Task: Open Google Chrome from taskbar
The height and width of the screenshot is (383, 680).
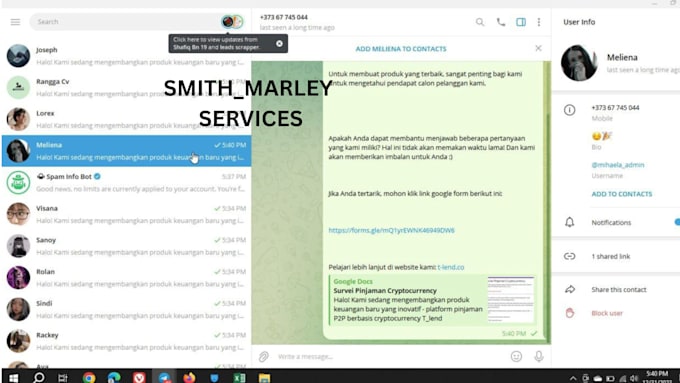Action: [x=89, y=377]
